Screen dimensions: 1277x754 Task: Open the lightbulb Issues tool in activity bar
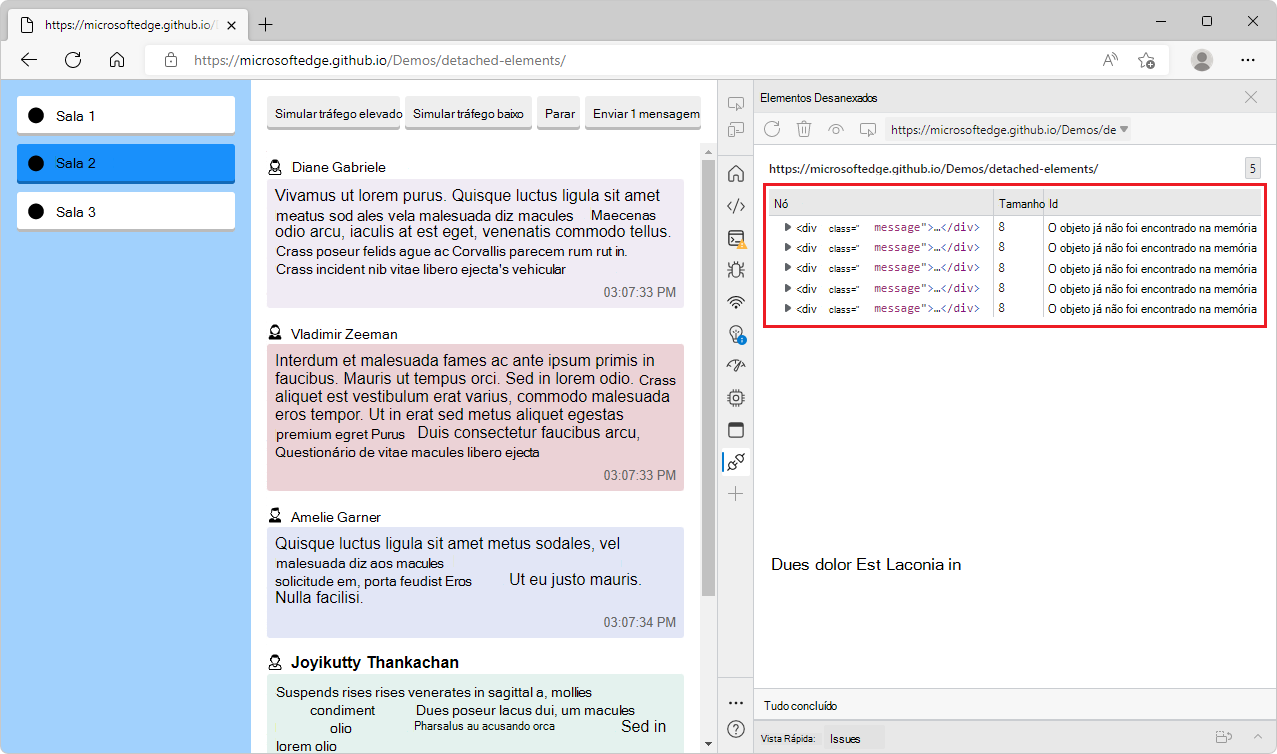coord(736,333)
